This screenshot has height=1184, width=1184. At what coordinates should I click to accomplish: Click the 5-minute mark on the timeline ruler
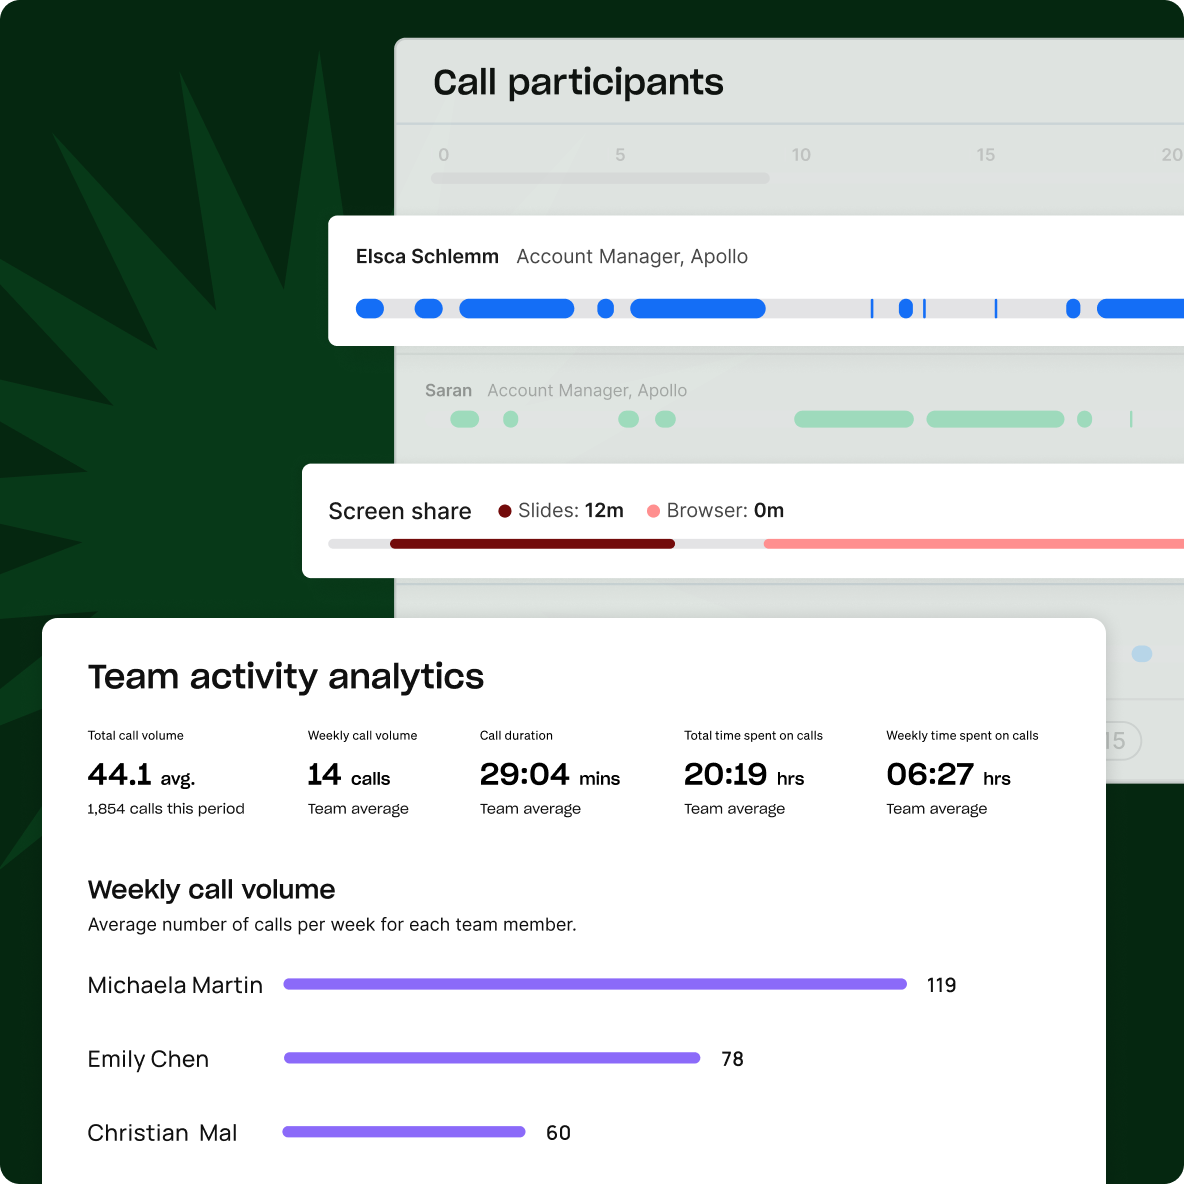(x=619, y=155)
